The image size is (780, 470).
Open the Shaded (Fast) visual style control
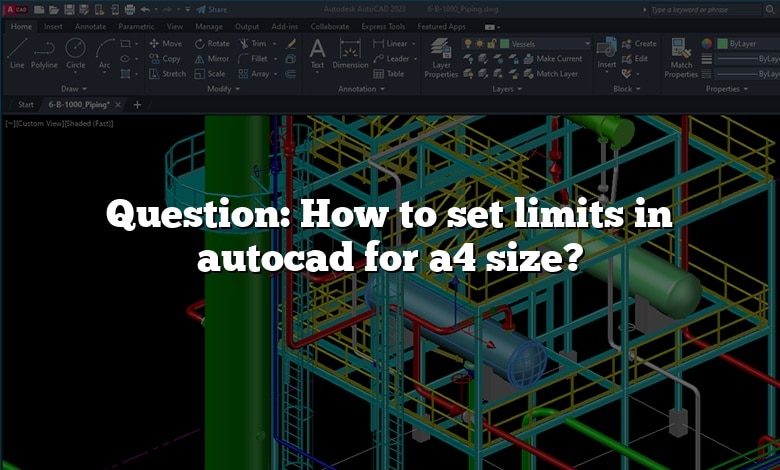pyautogui.click(x=89, y=123)
